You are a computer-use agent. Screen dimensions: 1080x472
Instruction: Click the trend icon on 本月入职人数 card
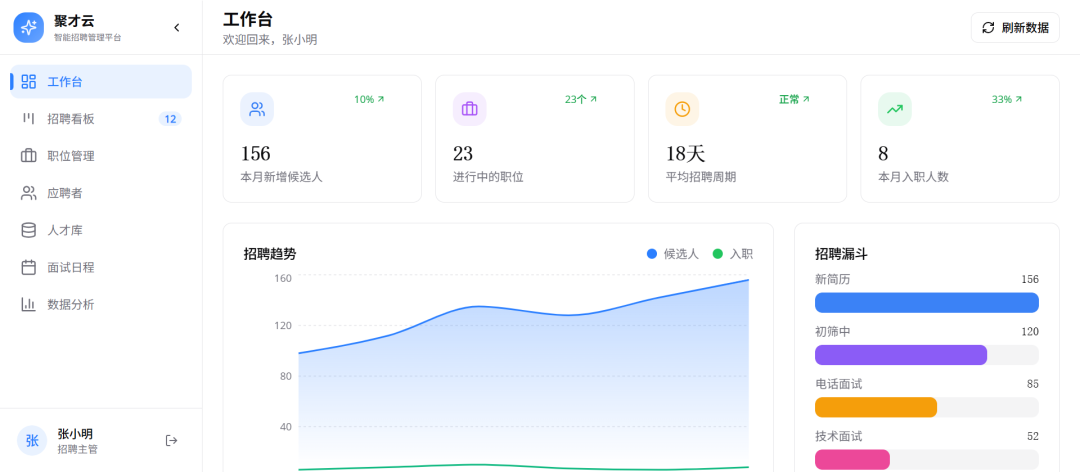pos(895,109)
